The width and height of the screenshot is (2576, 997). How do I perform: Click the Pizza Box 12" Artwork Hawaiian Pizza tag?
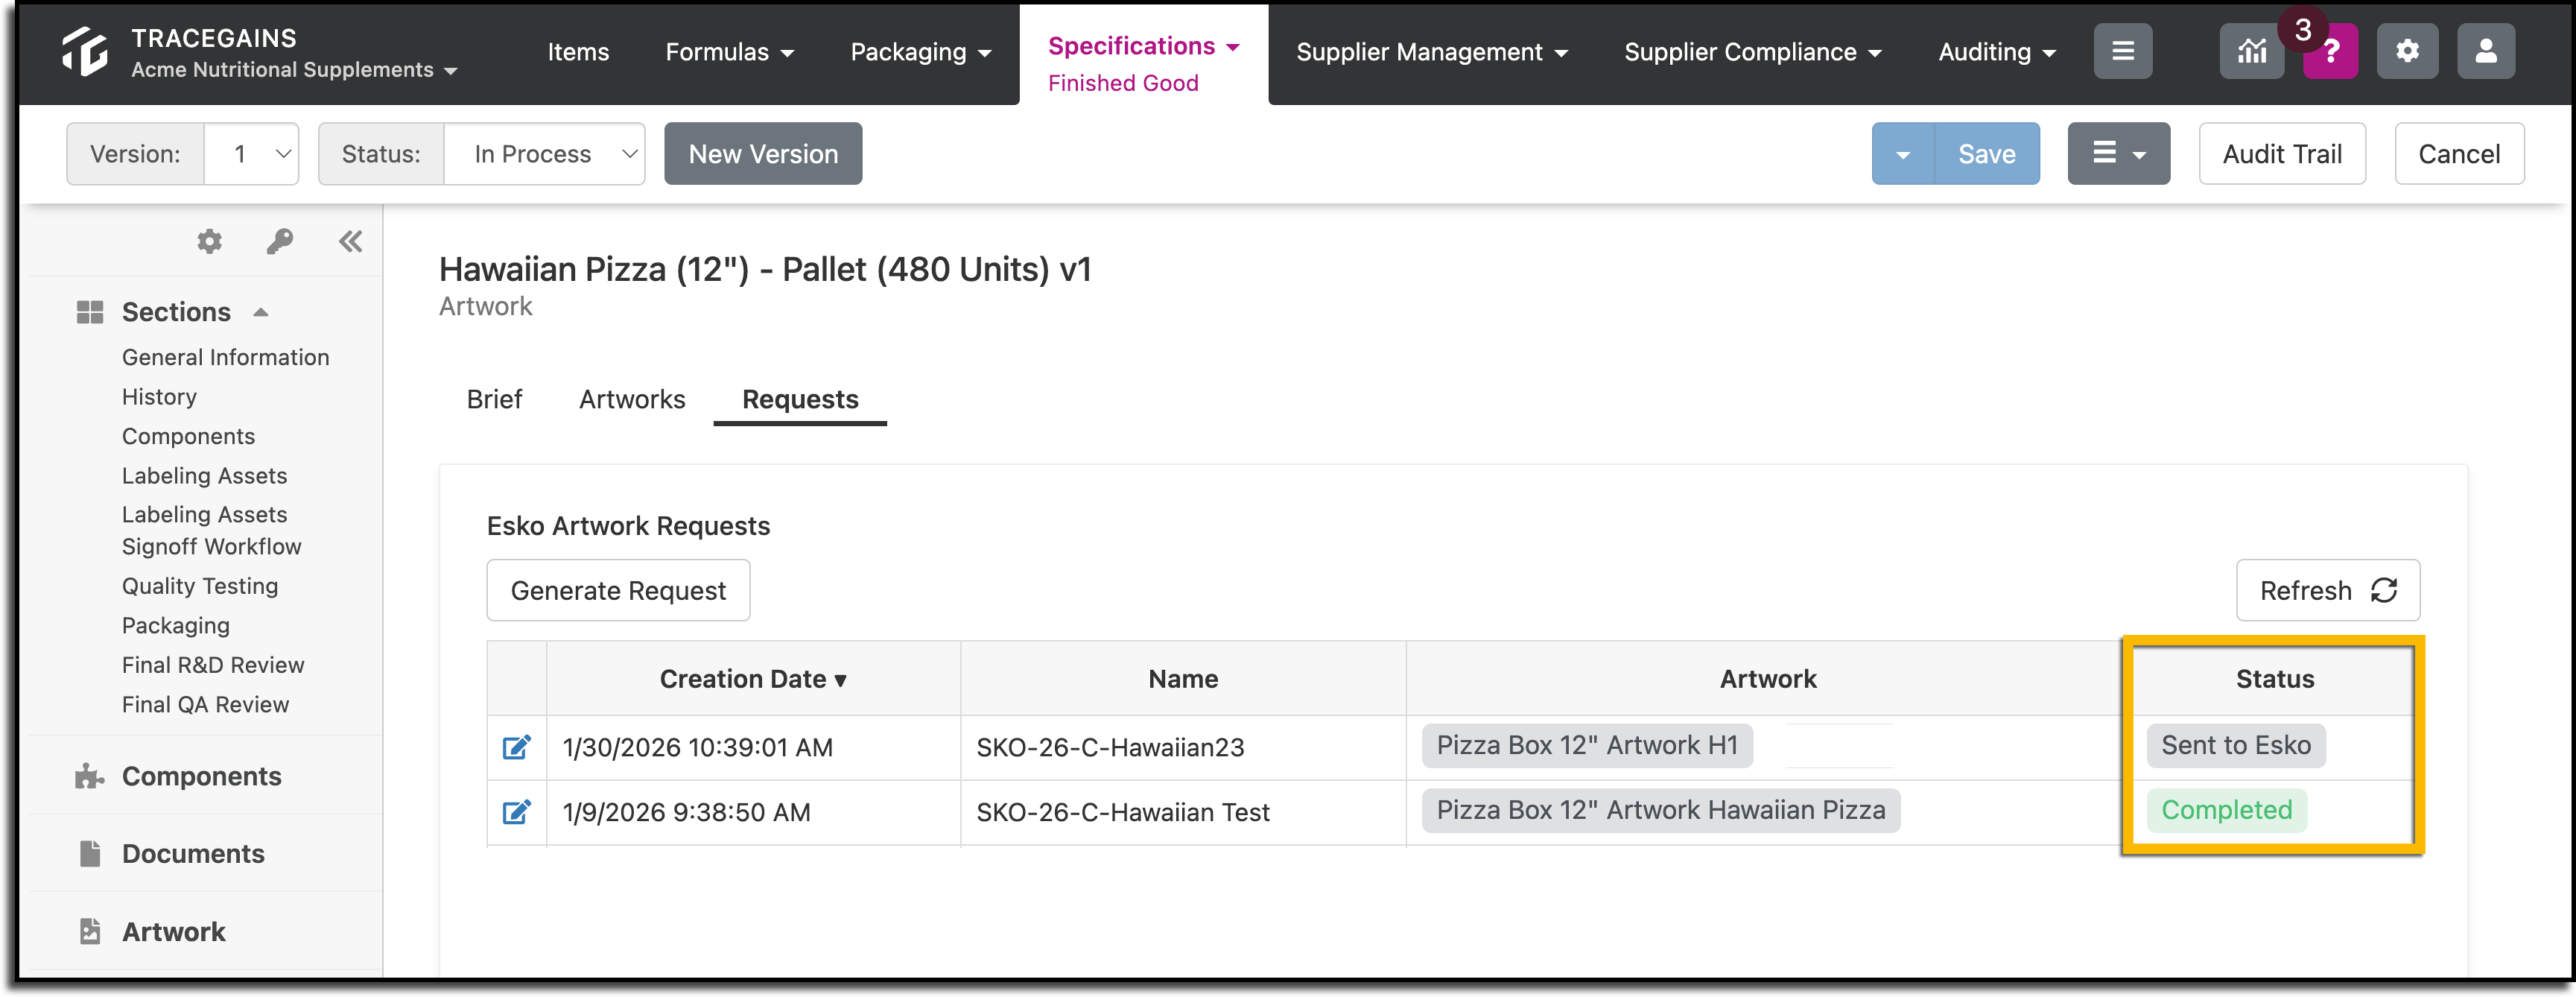point(1661,811)
